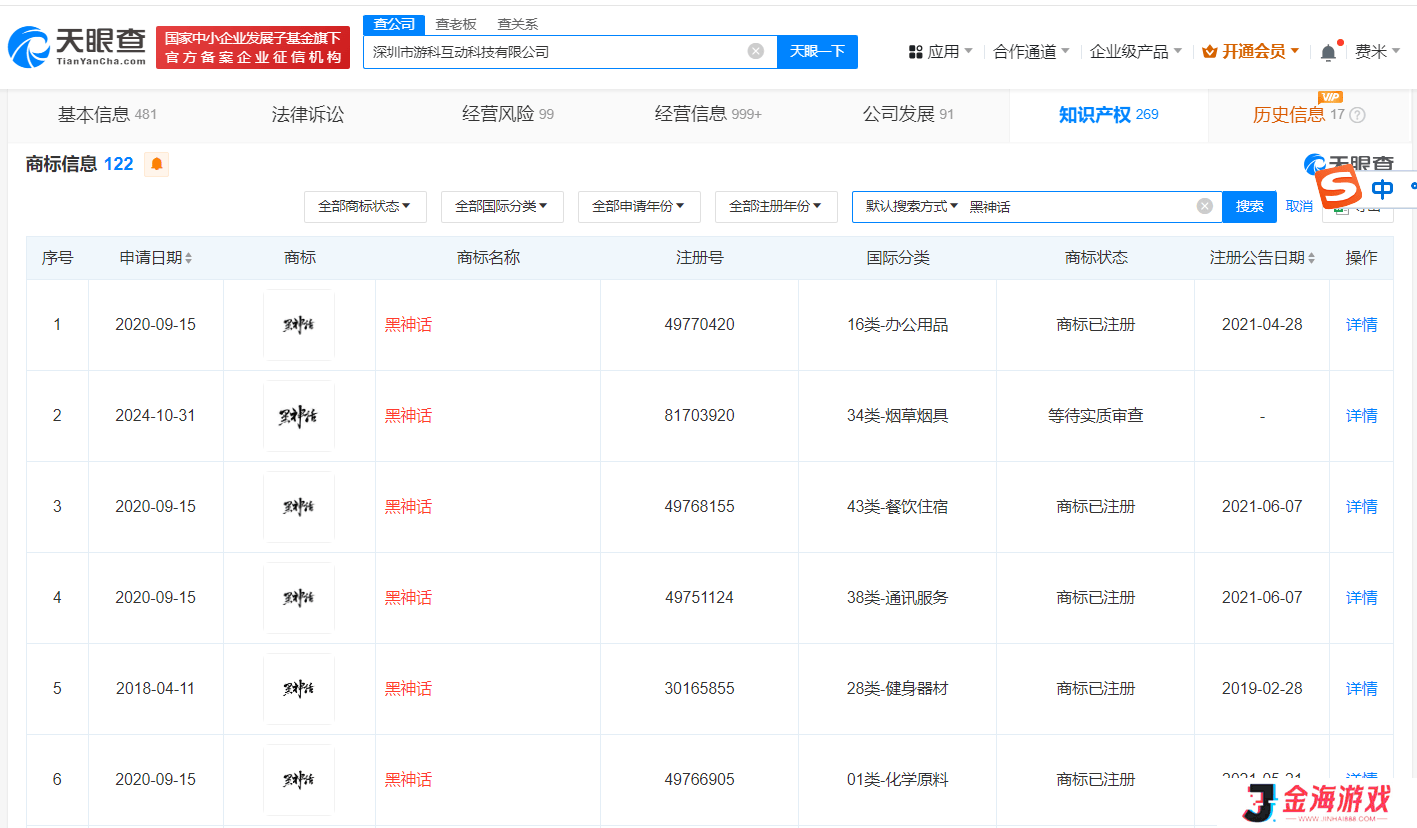Screen dimensions: 1417x828
Task: Open trademark image for 49751124
Action: tap(299, 598)
